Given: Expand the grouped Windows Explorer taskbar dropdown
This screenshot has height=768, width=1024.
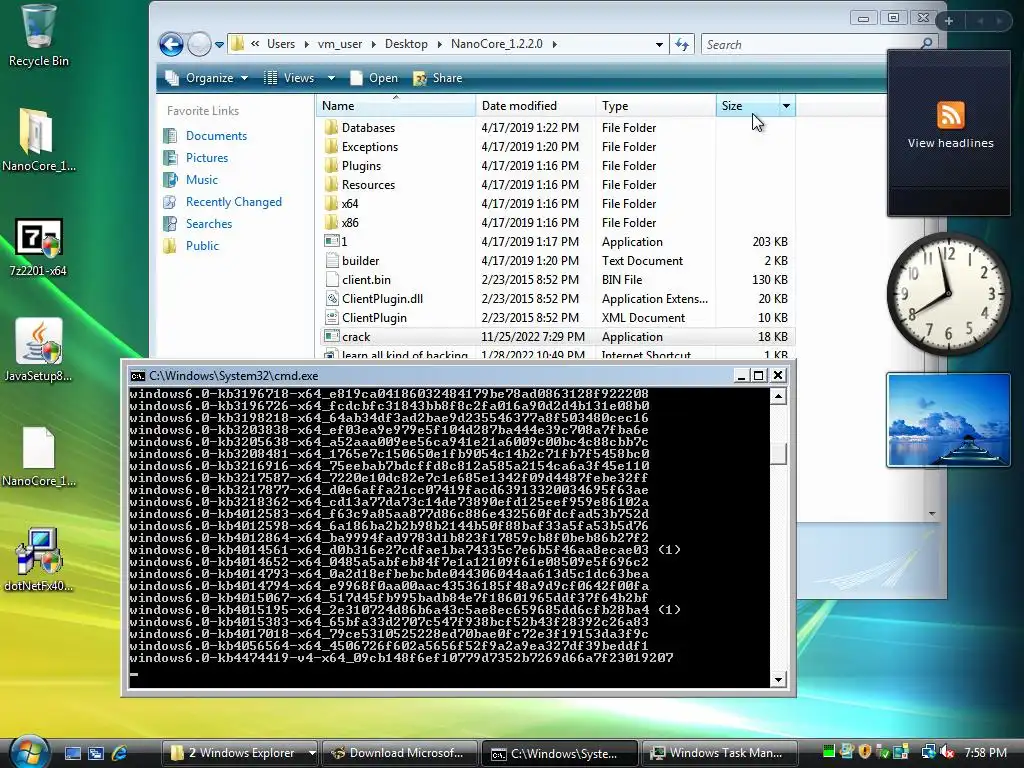Looking at the screenshot, I should point(312,753).
